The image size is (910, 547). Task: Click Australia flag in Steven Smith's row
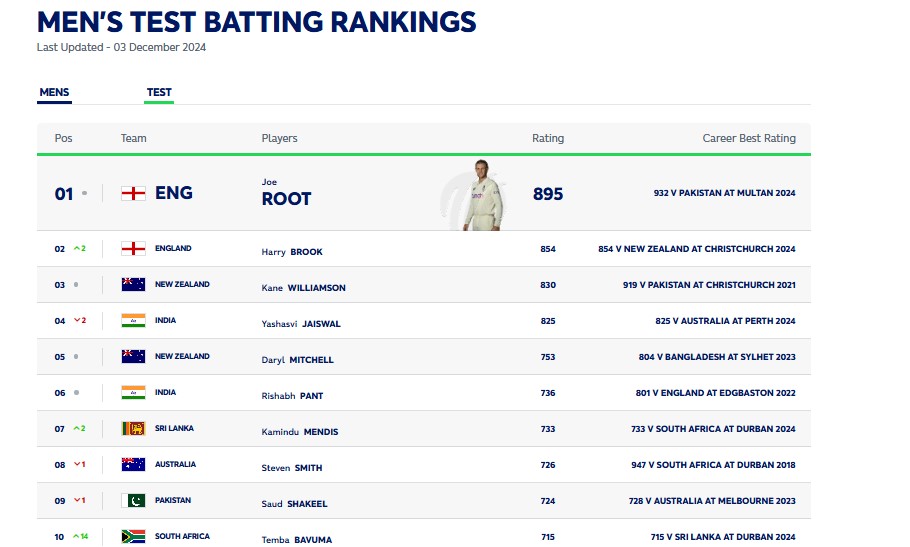point(133,465)
